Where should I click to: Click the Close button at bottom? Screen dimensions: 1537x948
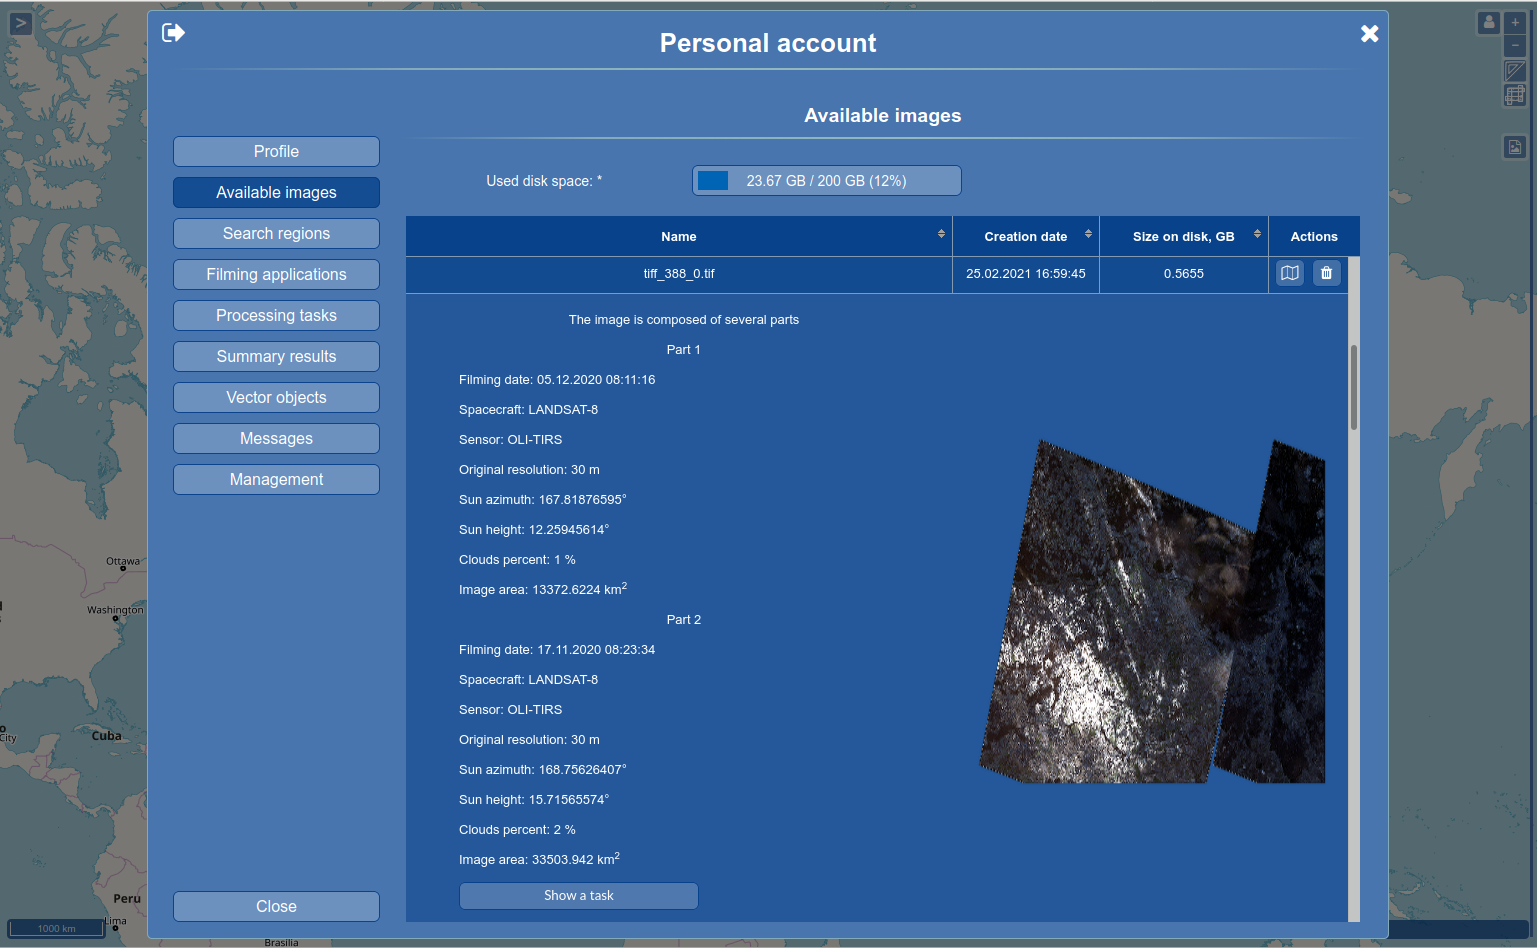[276, 907]
